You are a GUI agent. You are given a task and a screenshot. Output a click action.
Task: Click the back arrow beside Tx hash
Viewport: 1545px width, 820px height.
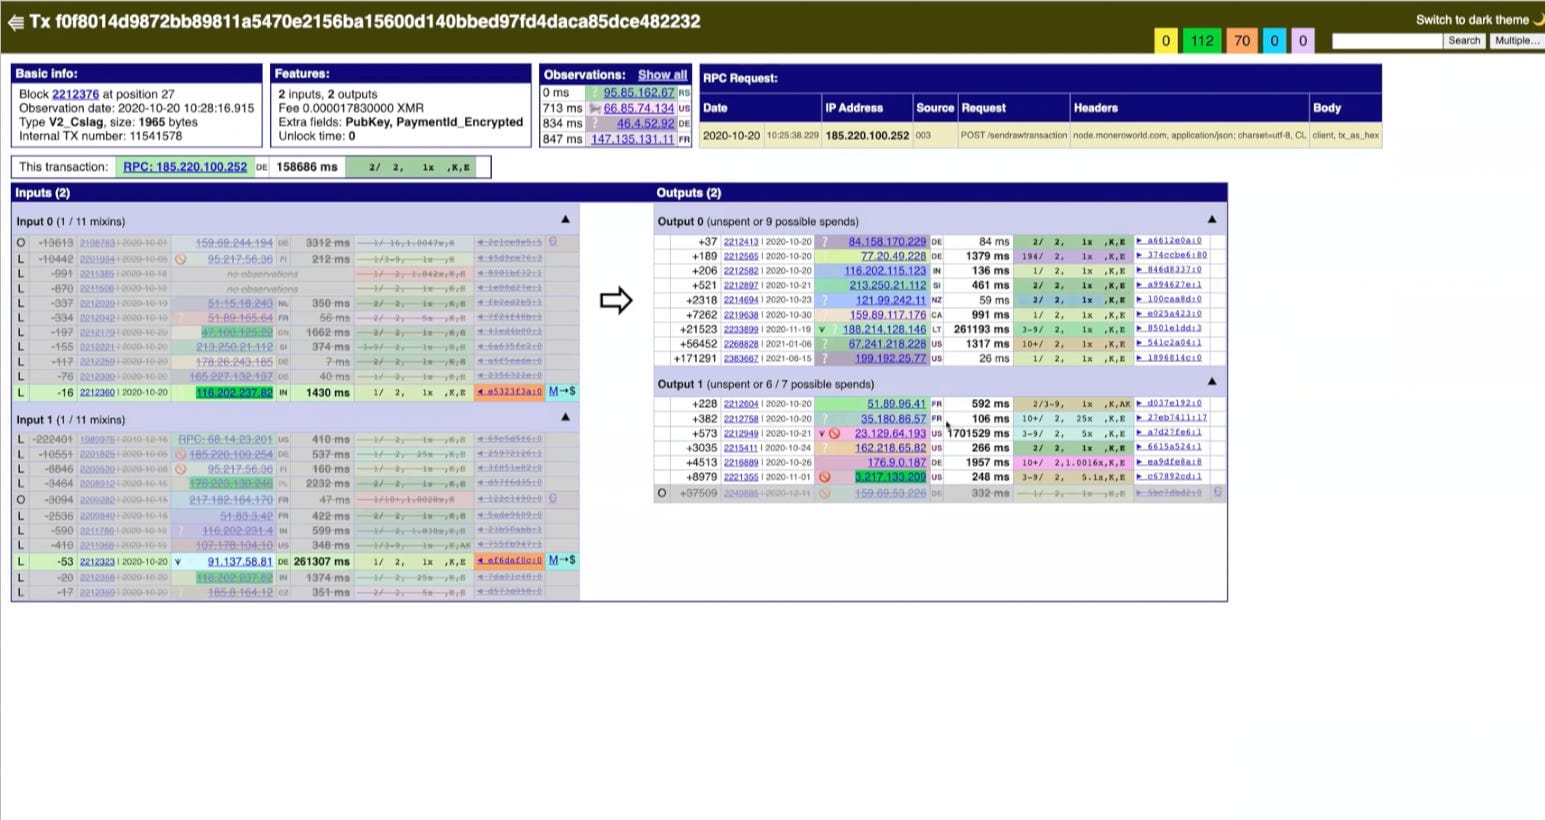[x=15, y=22]
